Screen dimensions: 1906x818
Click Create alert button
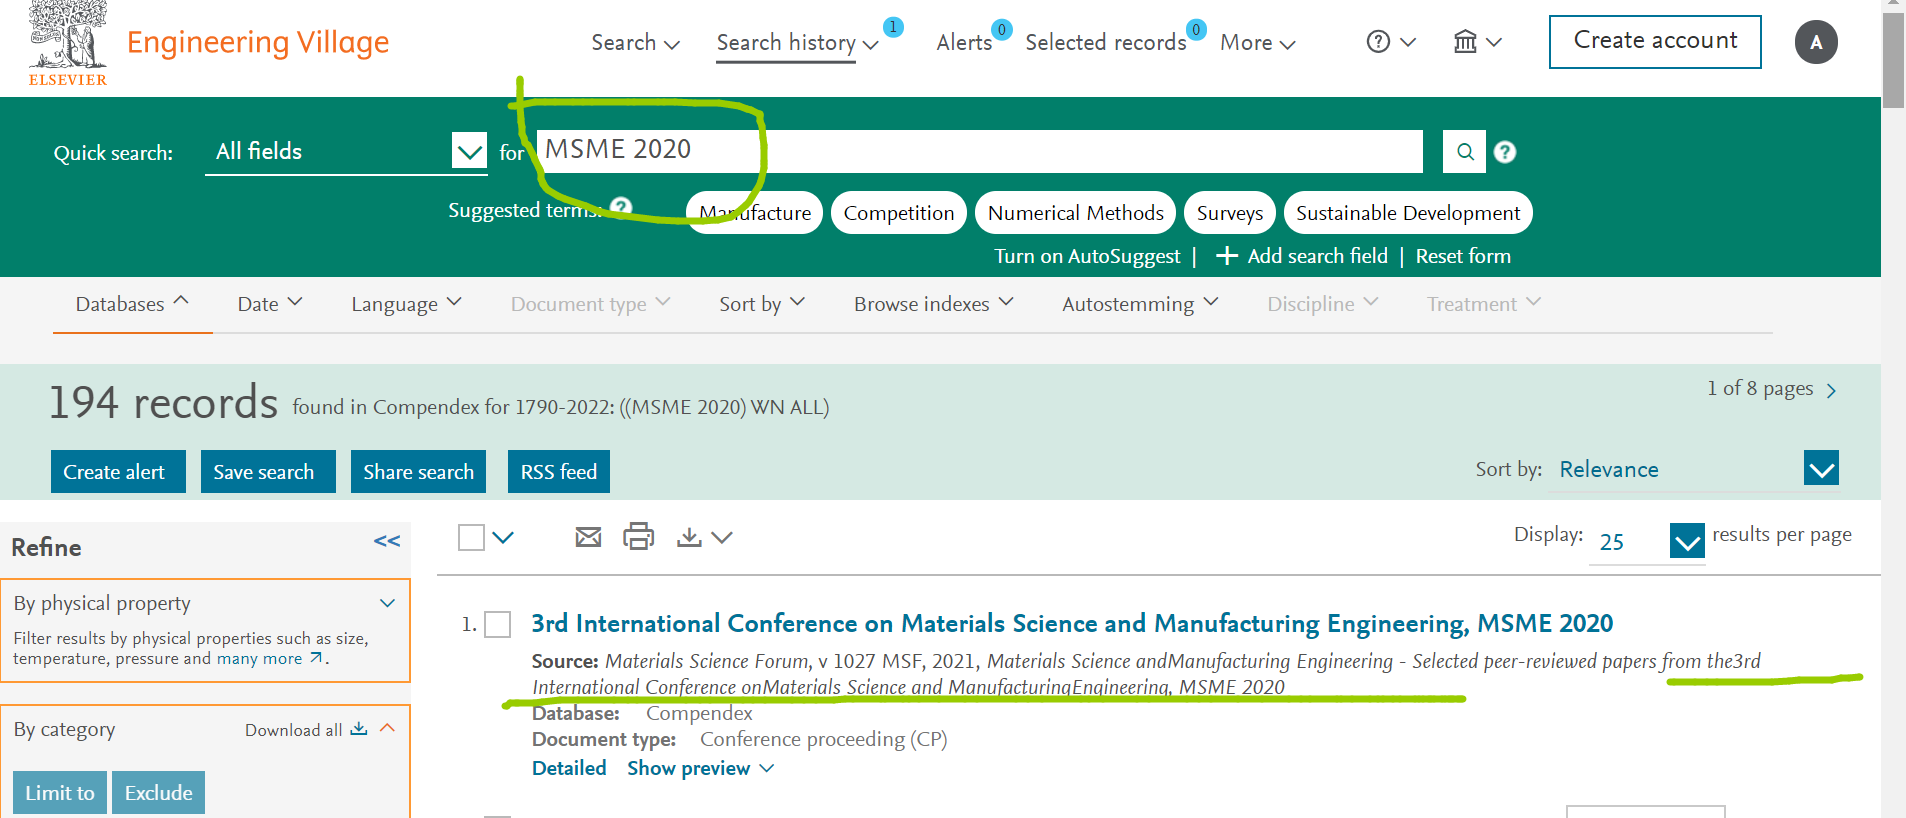point(118,471)
